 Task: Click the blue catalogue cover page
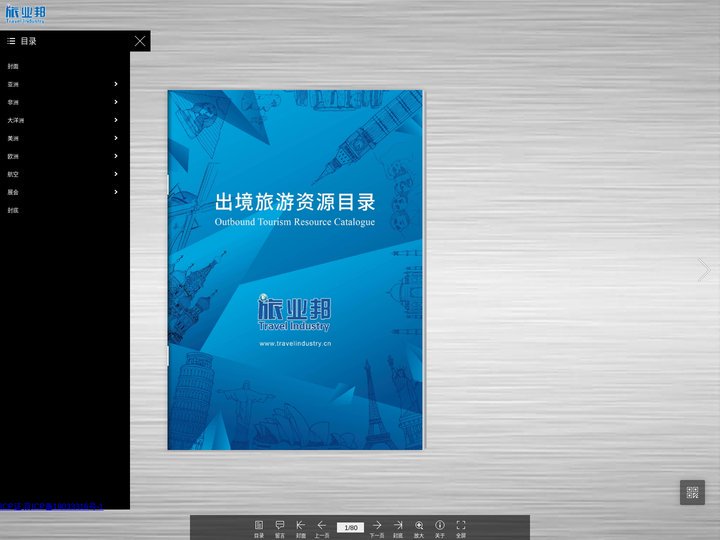(x=295, y=270)
